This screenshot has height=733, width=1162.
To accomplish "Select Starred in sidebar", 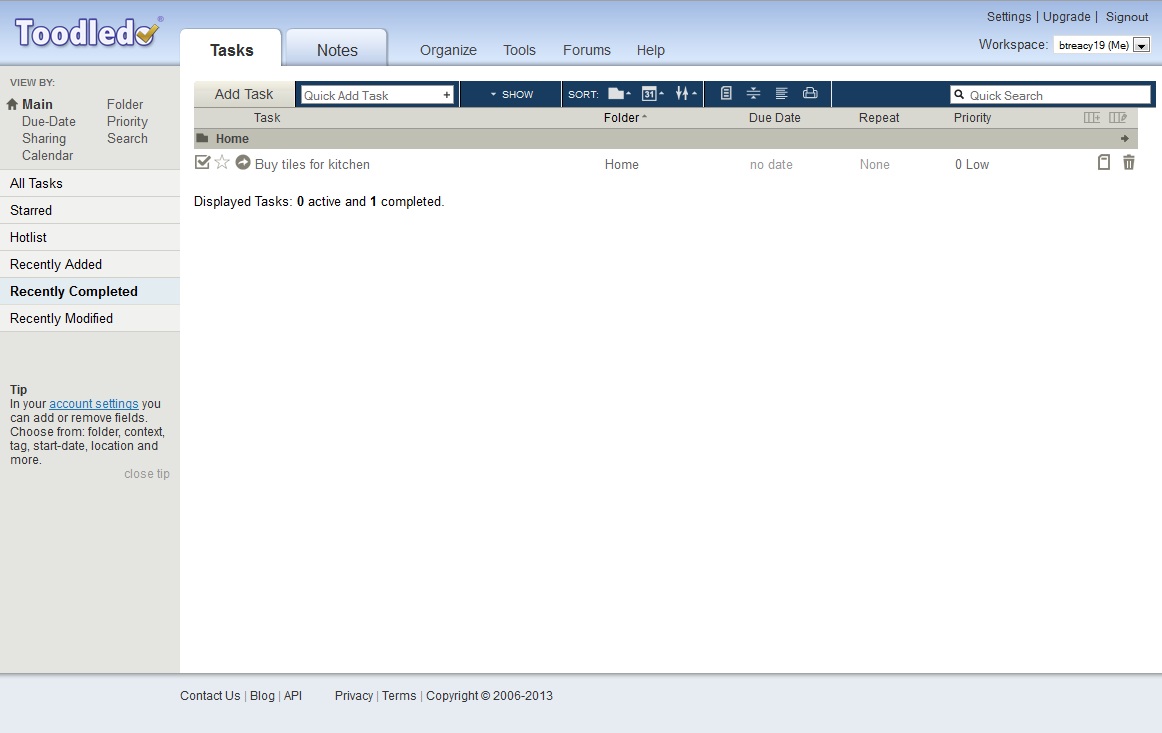I will pos(90,210).
